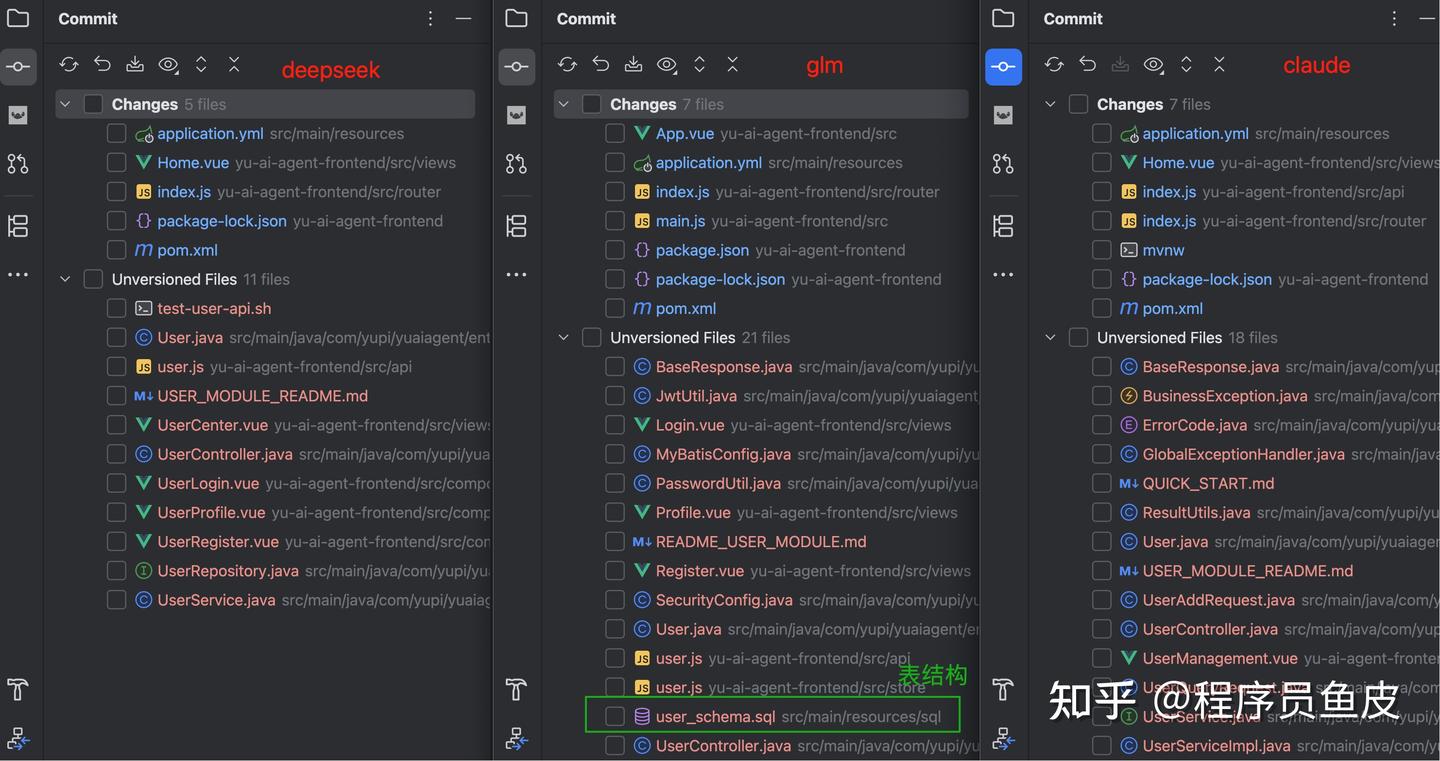Click Rollback arrow in the glm panel toolbar
The height and width of the screenshot is (761, 1440).
click(601, 65)
